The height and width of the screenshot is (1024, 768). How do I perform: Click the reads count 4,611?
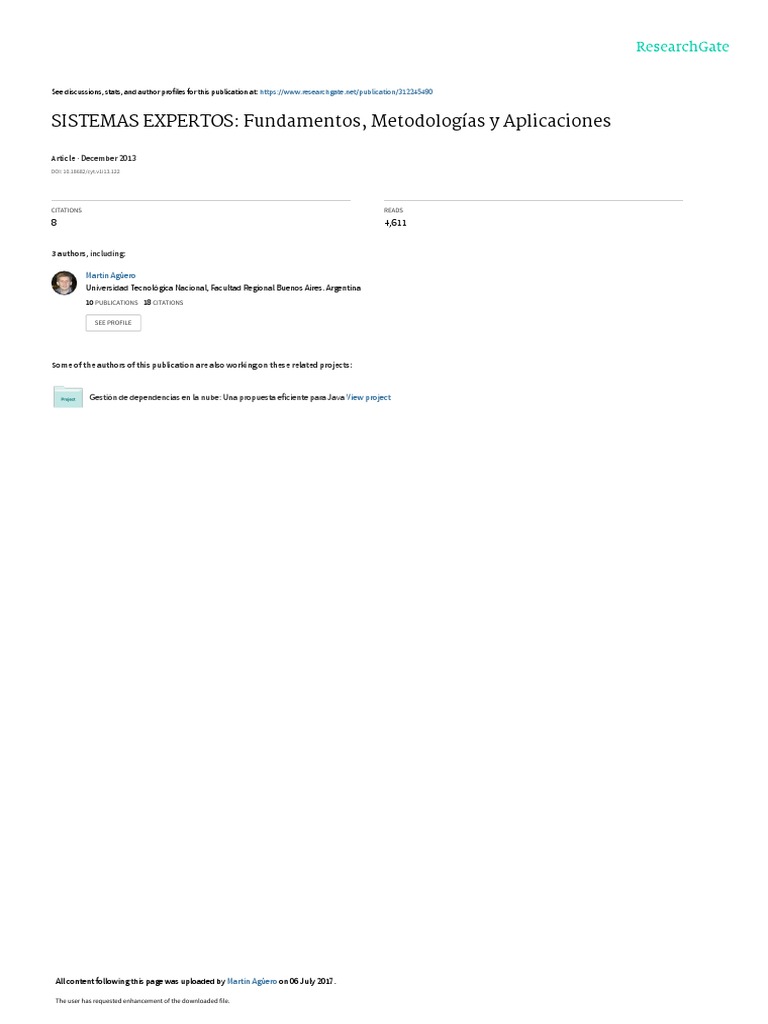pyautogui.click(x=395, y=223)
